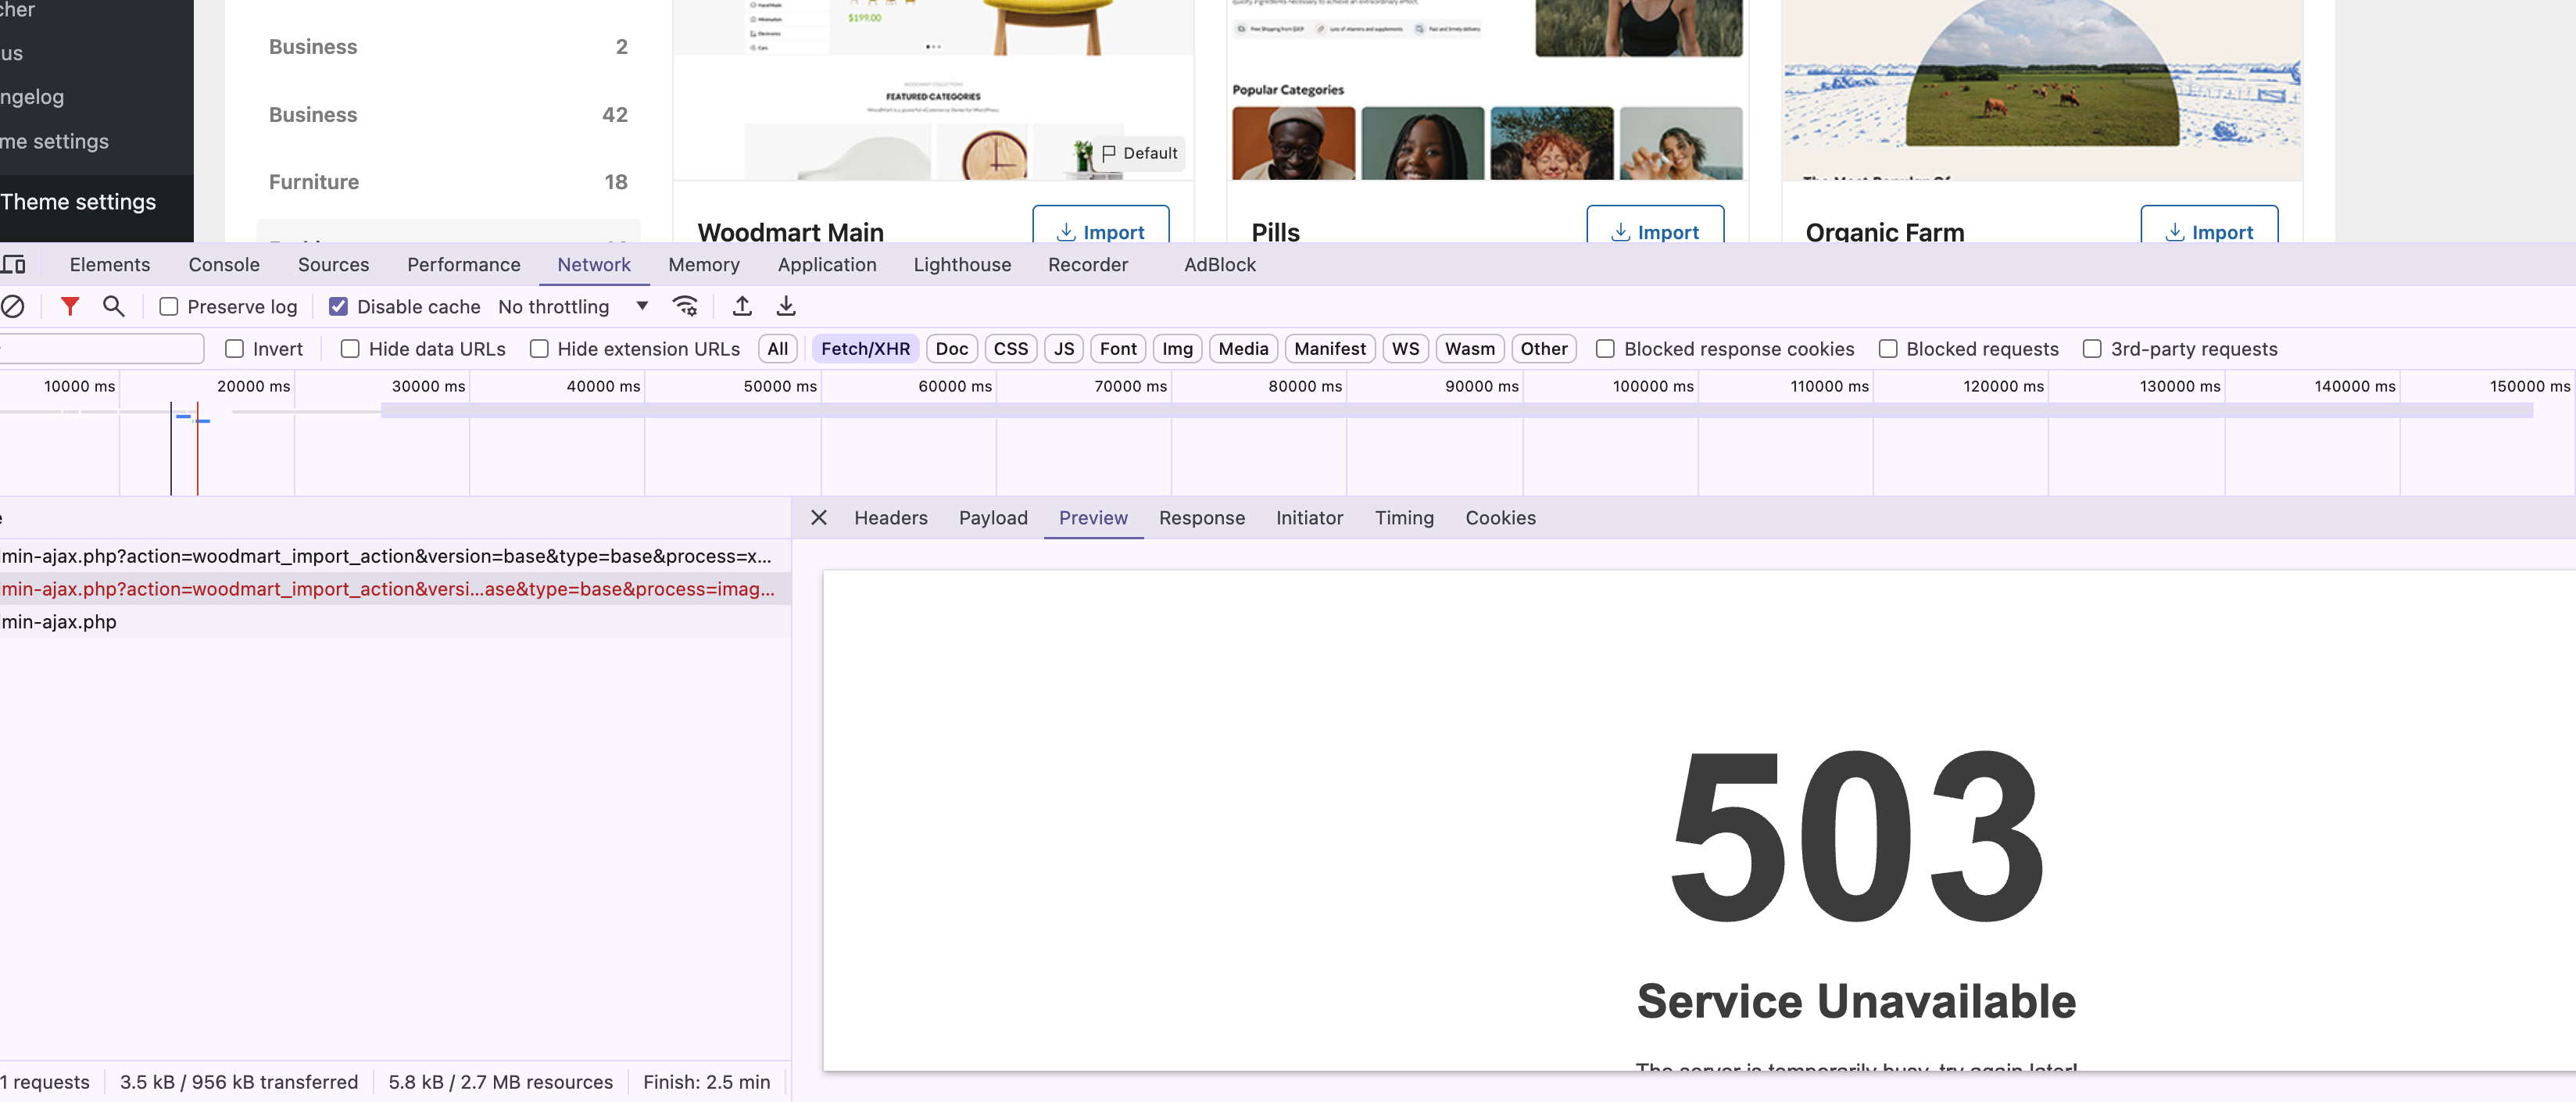Image resolution: width=2576 pixels, height=1102 pixels.
Task: Tick the Blocked requests checkbox
Action: pos(1888,349)
